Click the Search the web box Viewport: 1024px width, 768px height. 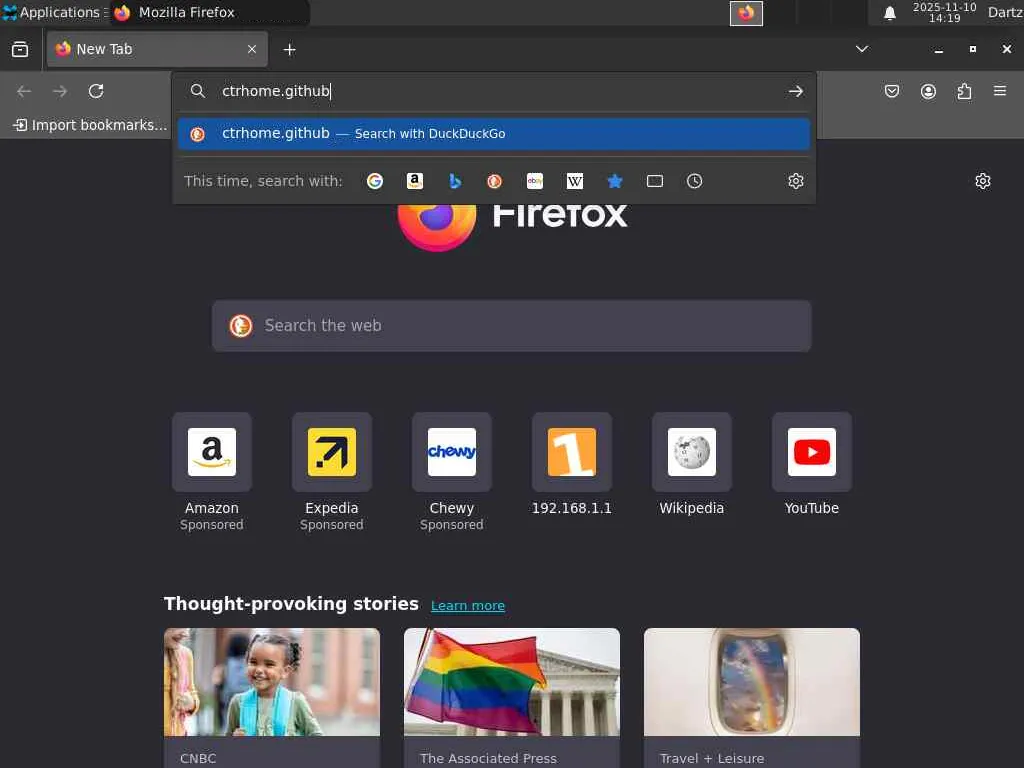(511, 325)
